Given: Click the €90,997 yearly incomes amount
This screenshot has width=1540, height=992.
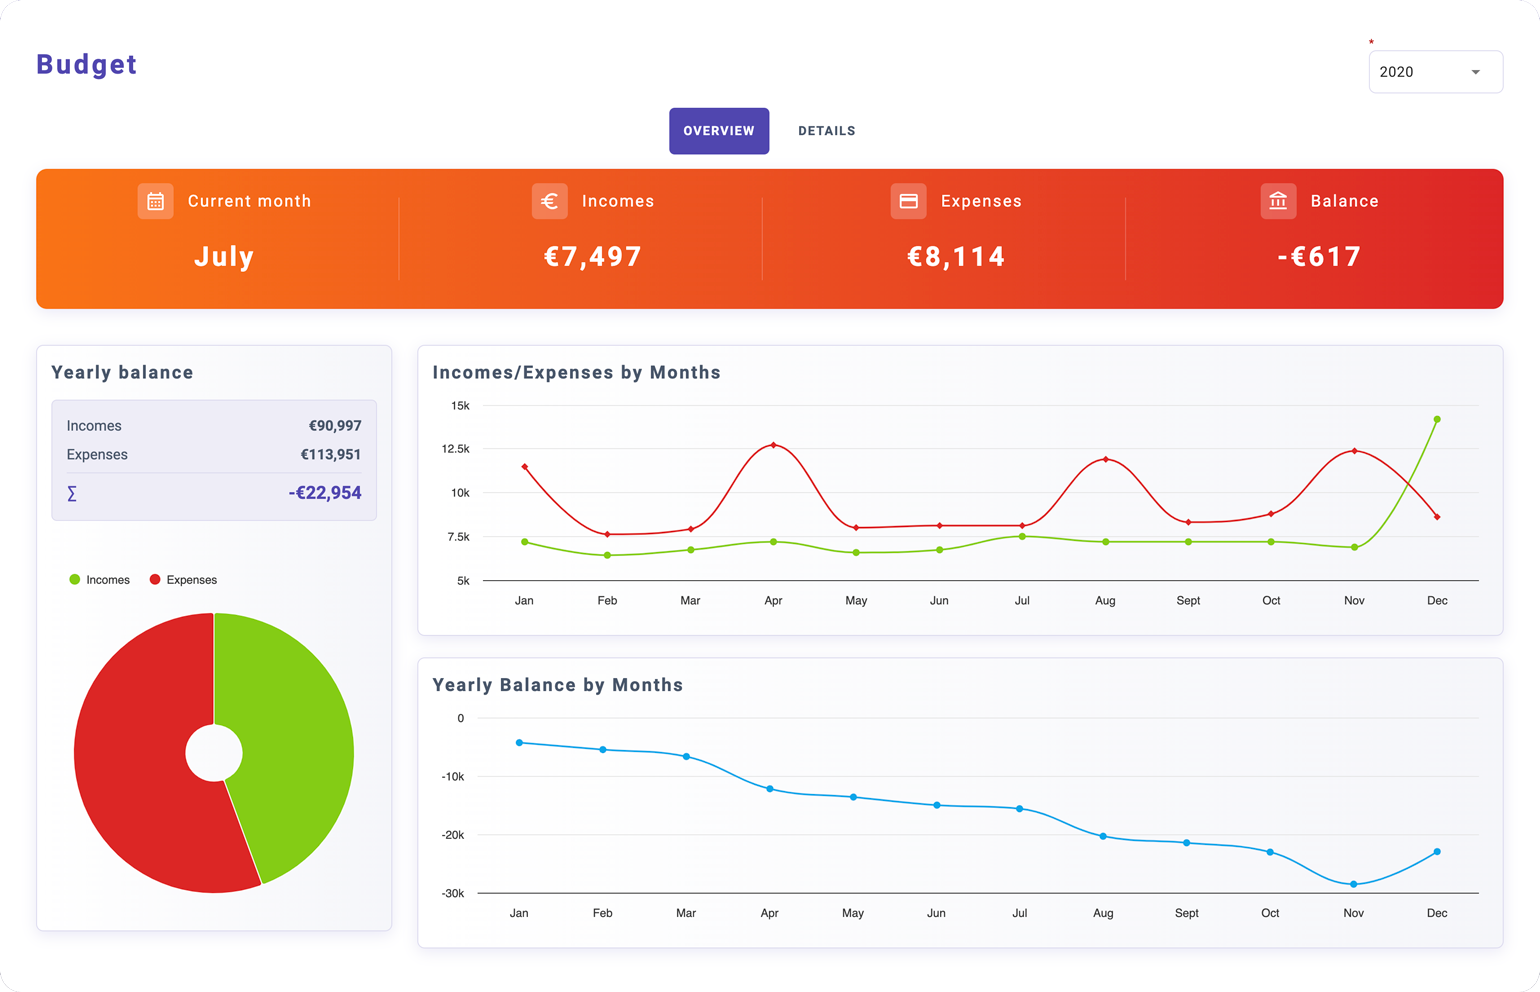Looking at the screenshot, I should [x=335, y=426].
